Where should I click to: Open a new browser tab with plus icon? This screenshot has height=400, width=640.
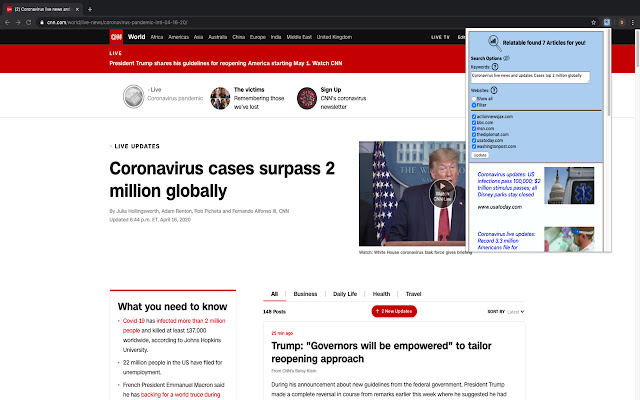point(90,7)
